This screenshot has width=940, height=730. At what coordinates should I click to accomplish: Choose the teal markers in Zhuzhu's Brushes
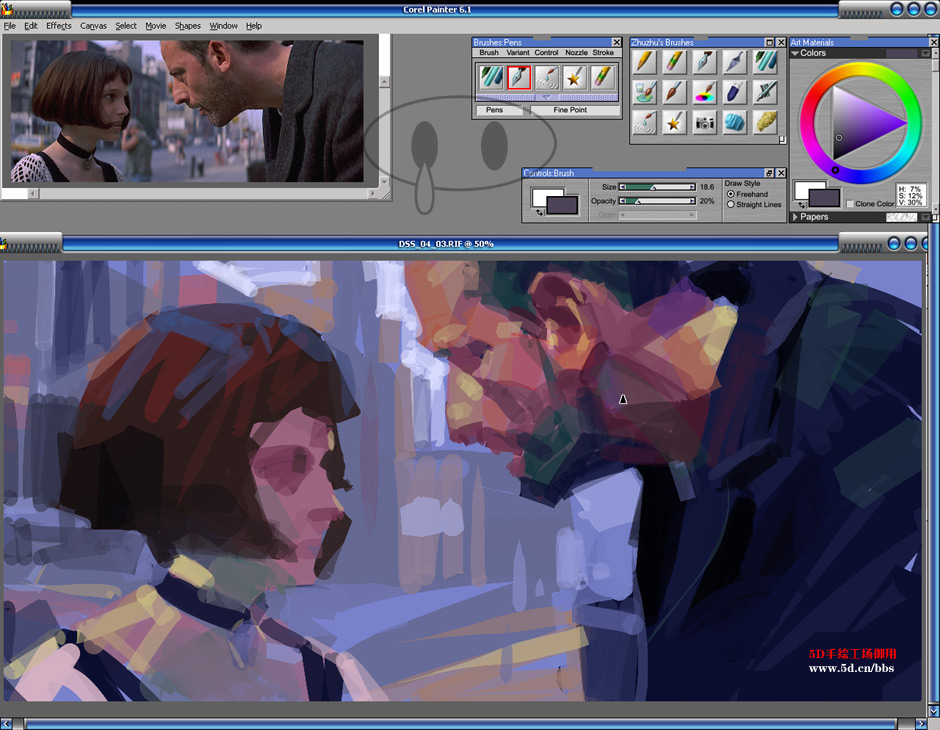pos(766,62)
